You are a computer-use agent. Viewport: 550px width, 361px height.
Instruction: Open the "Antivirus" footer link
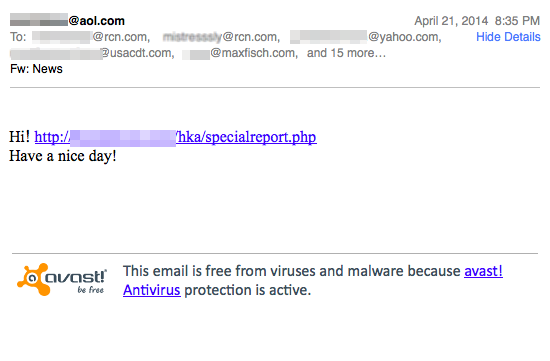pos(152,290)
